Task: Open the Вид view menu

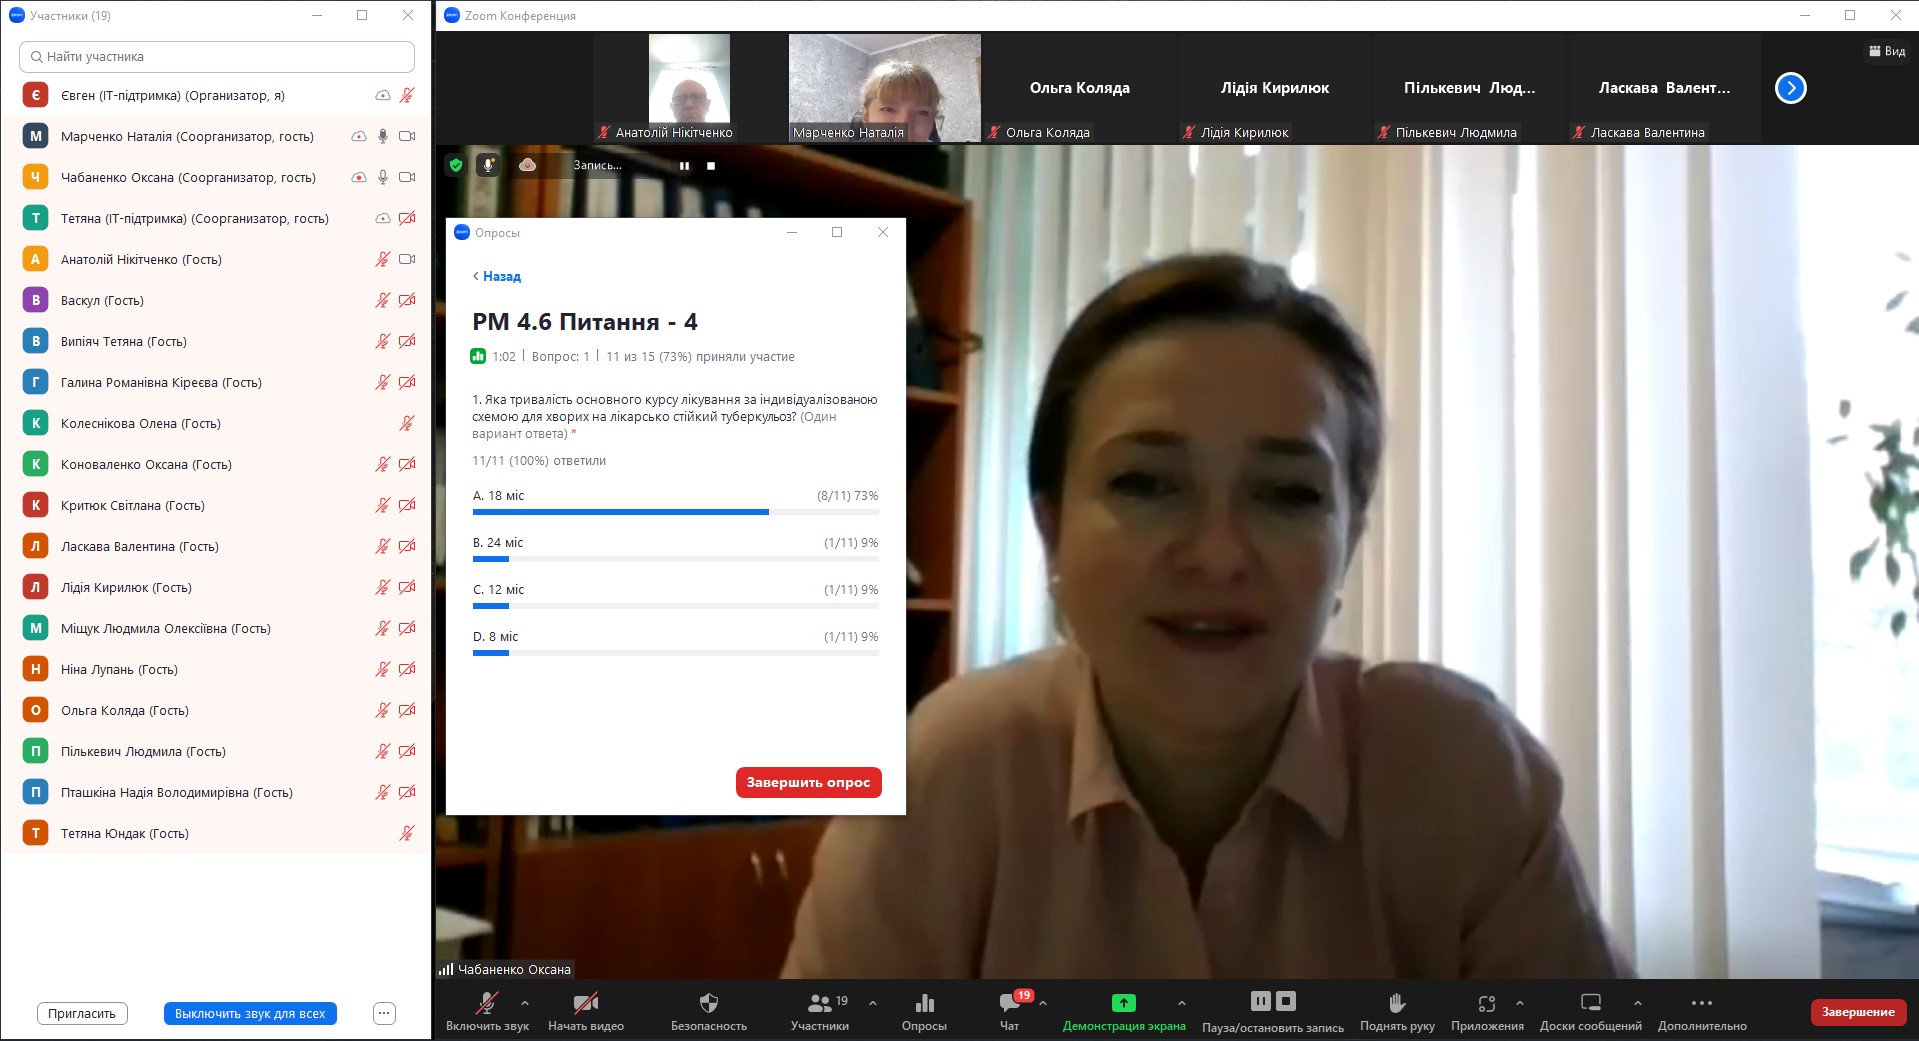Action: (x=1887, y=51)
